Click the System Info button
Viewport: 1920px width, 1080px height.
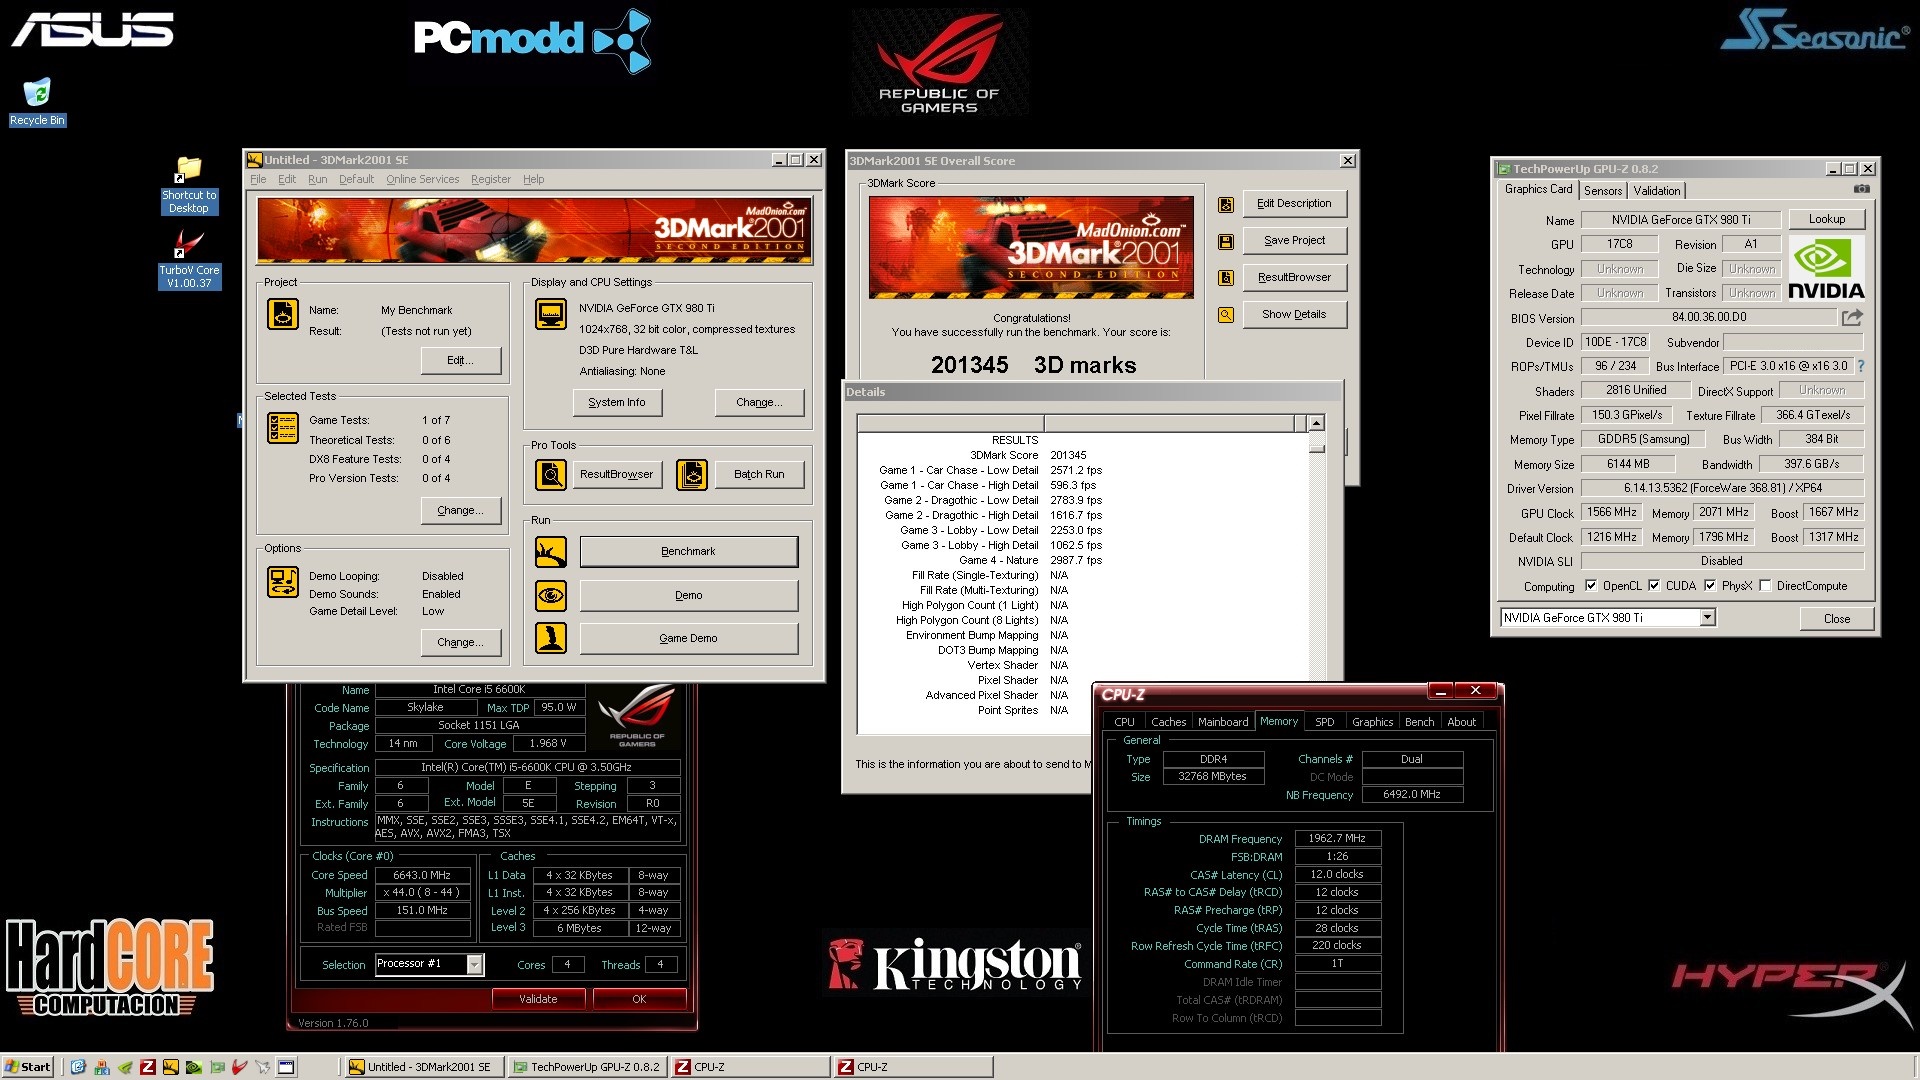click(x=617, y=403)
